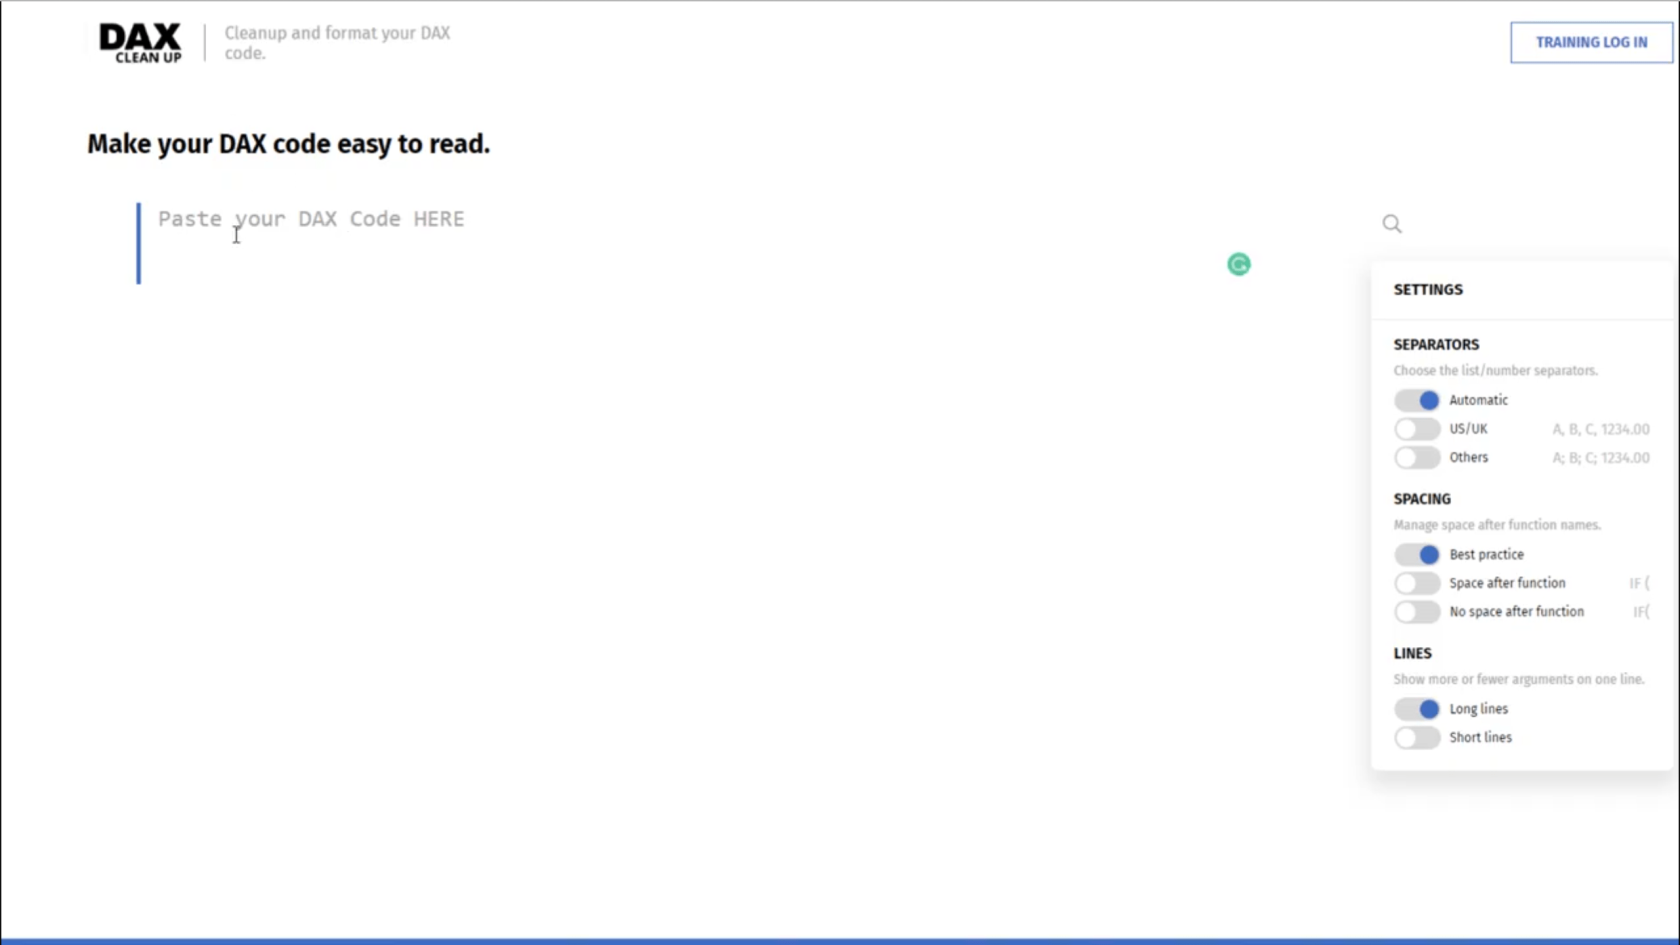Open the DAX Clean Up logo
Image resolution: width=1680 pixels, height=945 pixels.
pyautogui.click(x=141, y=43)
